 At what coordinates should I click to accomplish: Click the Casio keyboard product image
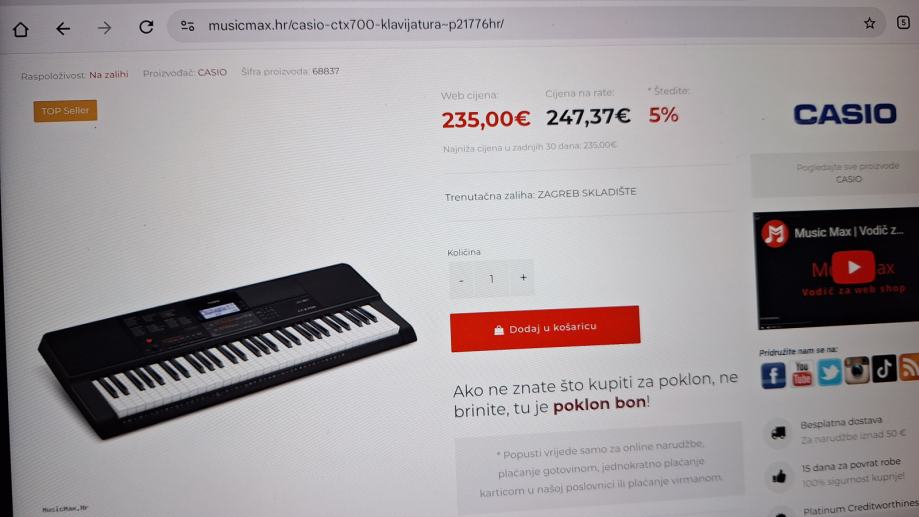[x=227, y=349]
